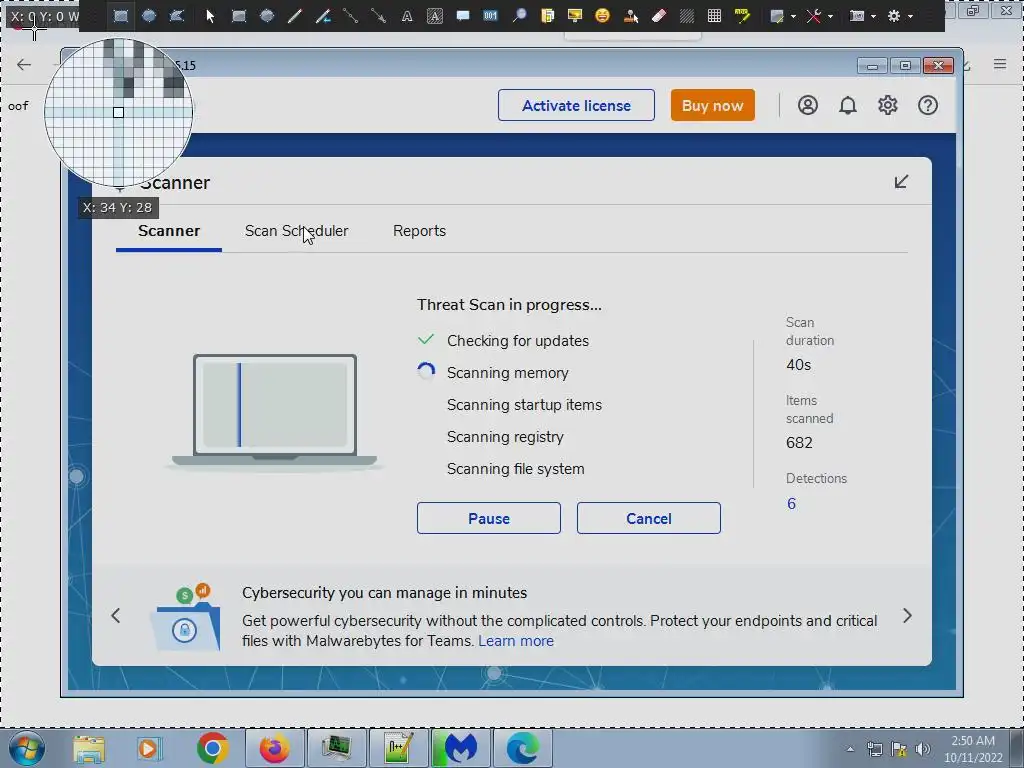Select the rectangular region capture tool

(x=121, y=16)
